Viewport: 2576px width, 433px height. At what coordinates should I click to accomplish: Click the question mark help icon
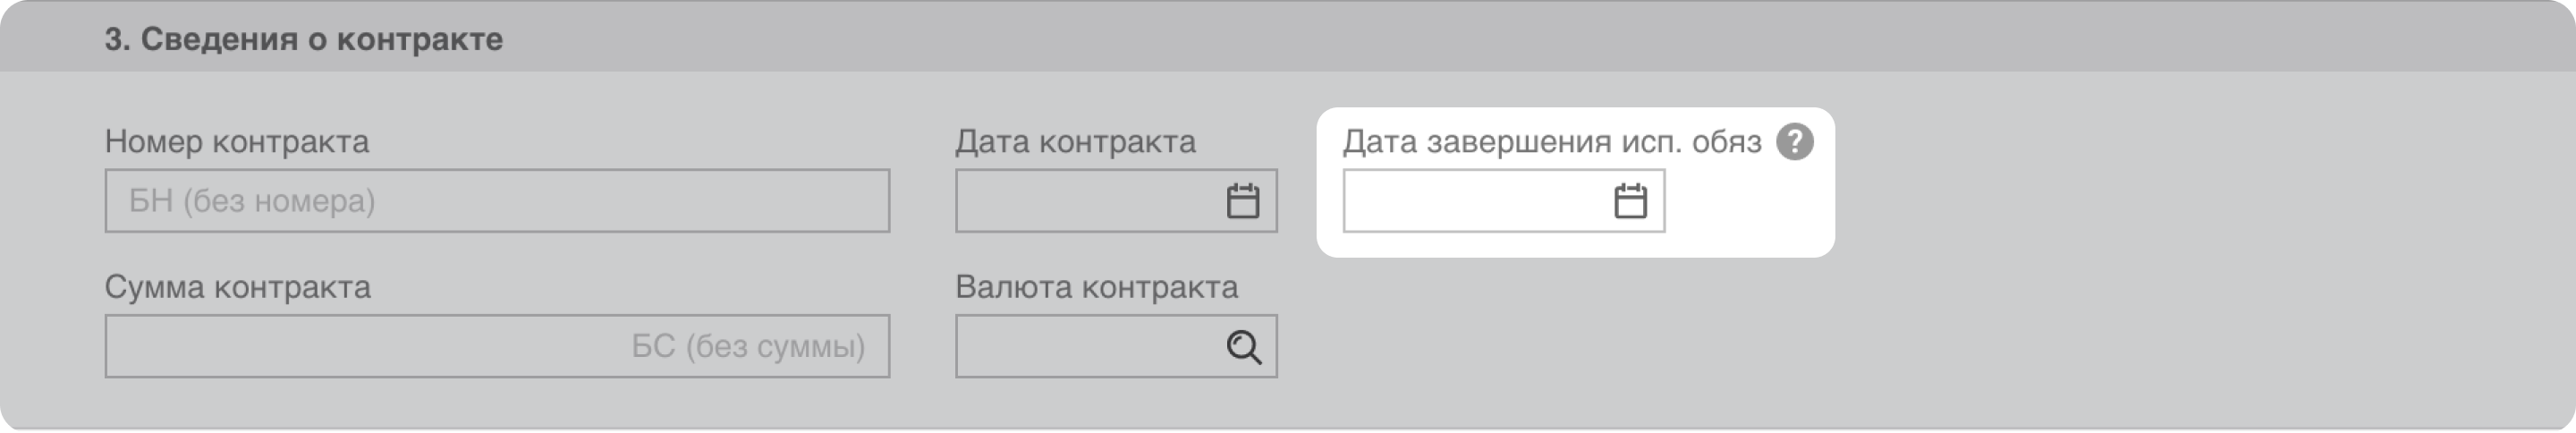[x=1794, y=142]
